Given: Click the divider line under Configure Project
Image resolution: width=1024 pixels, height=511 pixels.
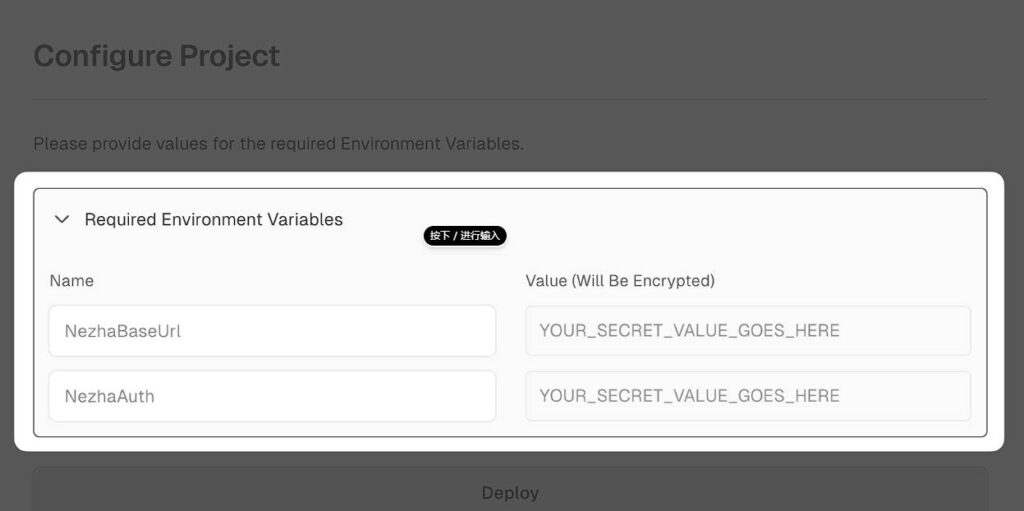Looking at the screenshot, I should pos(510,99).
